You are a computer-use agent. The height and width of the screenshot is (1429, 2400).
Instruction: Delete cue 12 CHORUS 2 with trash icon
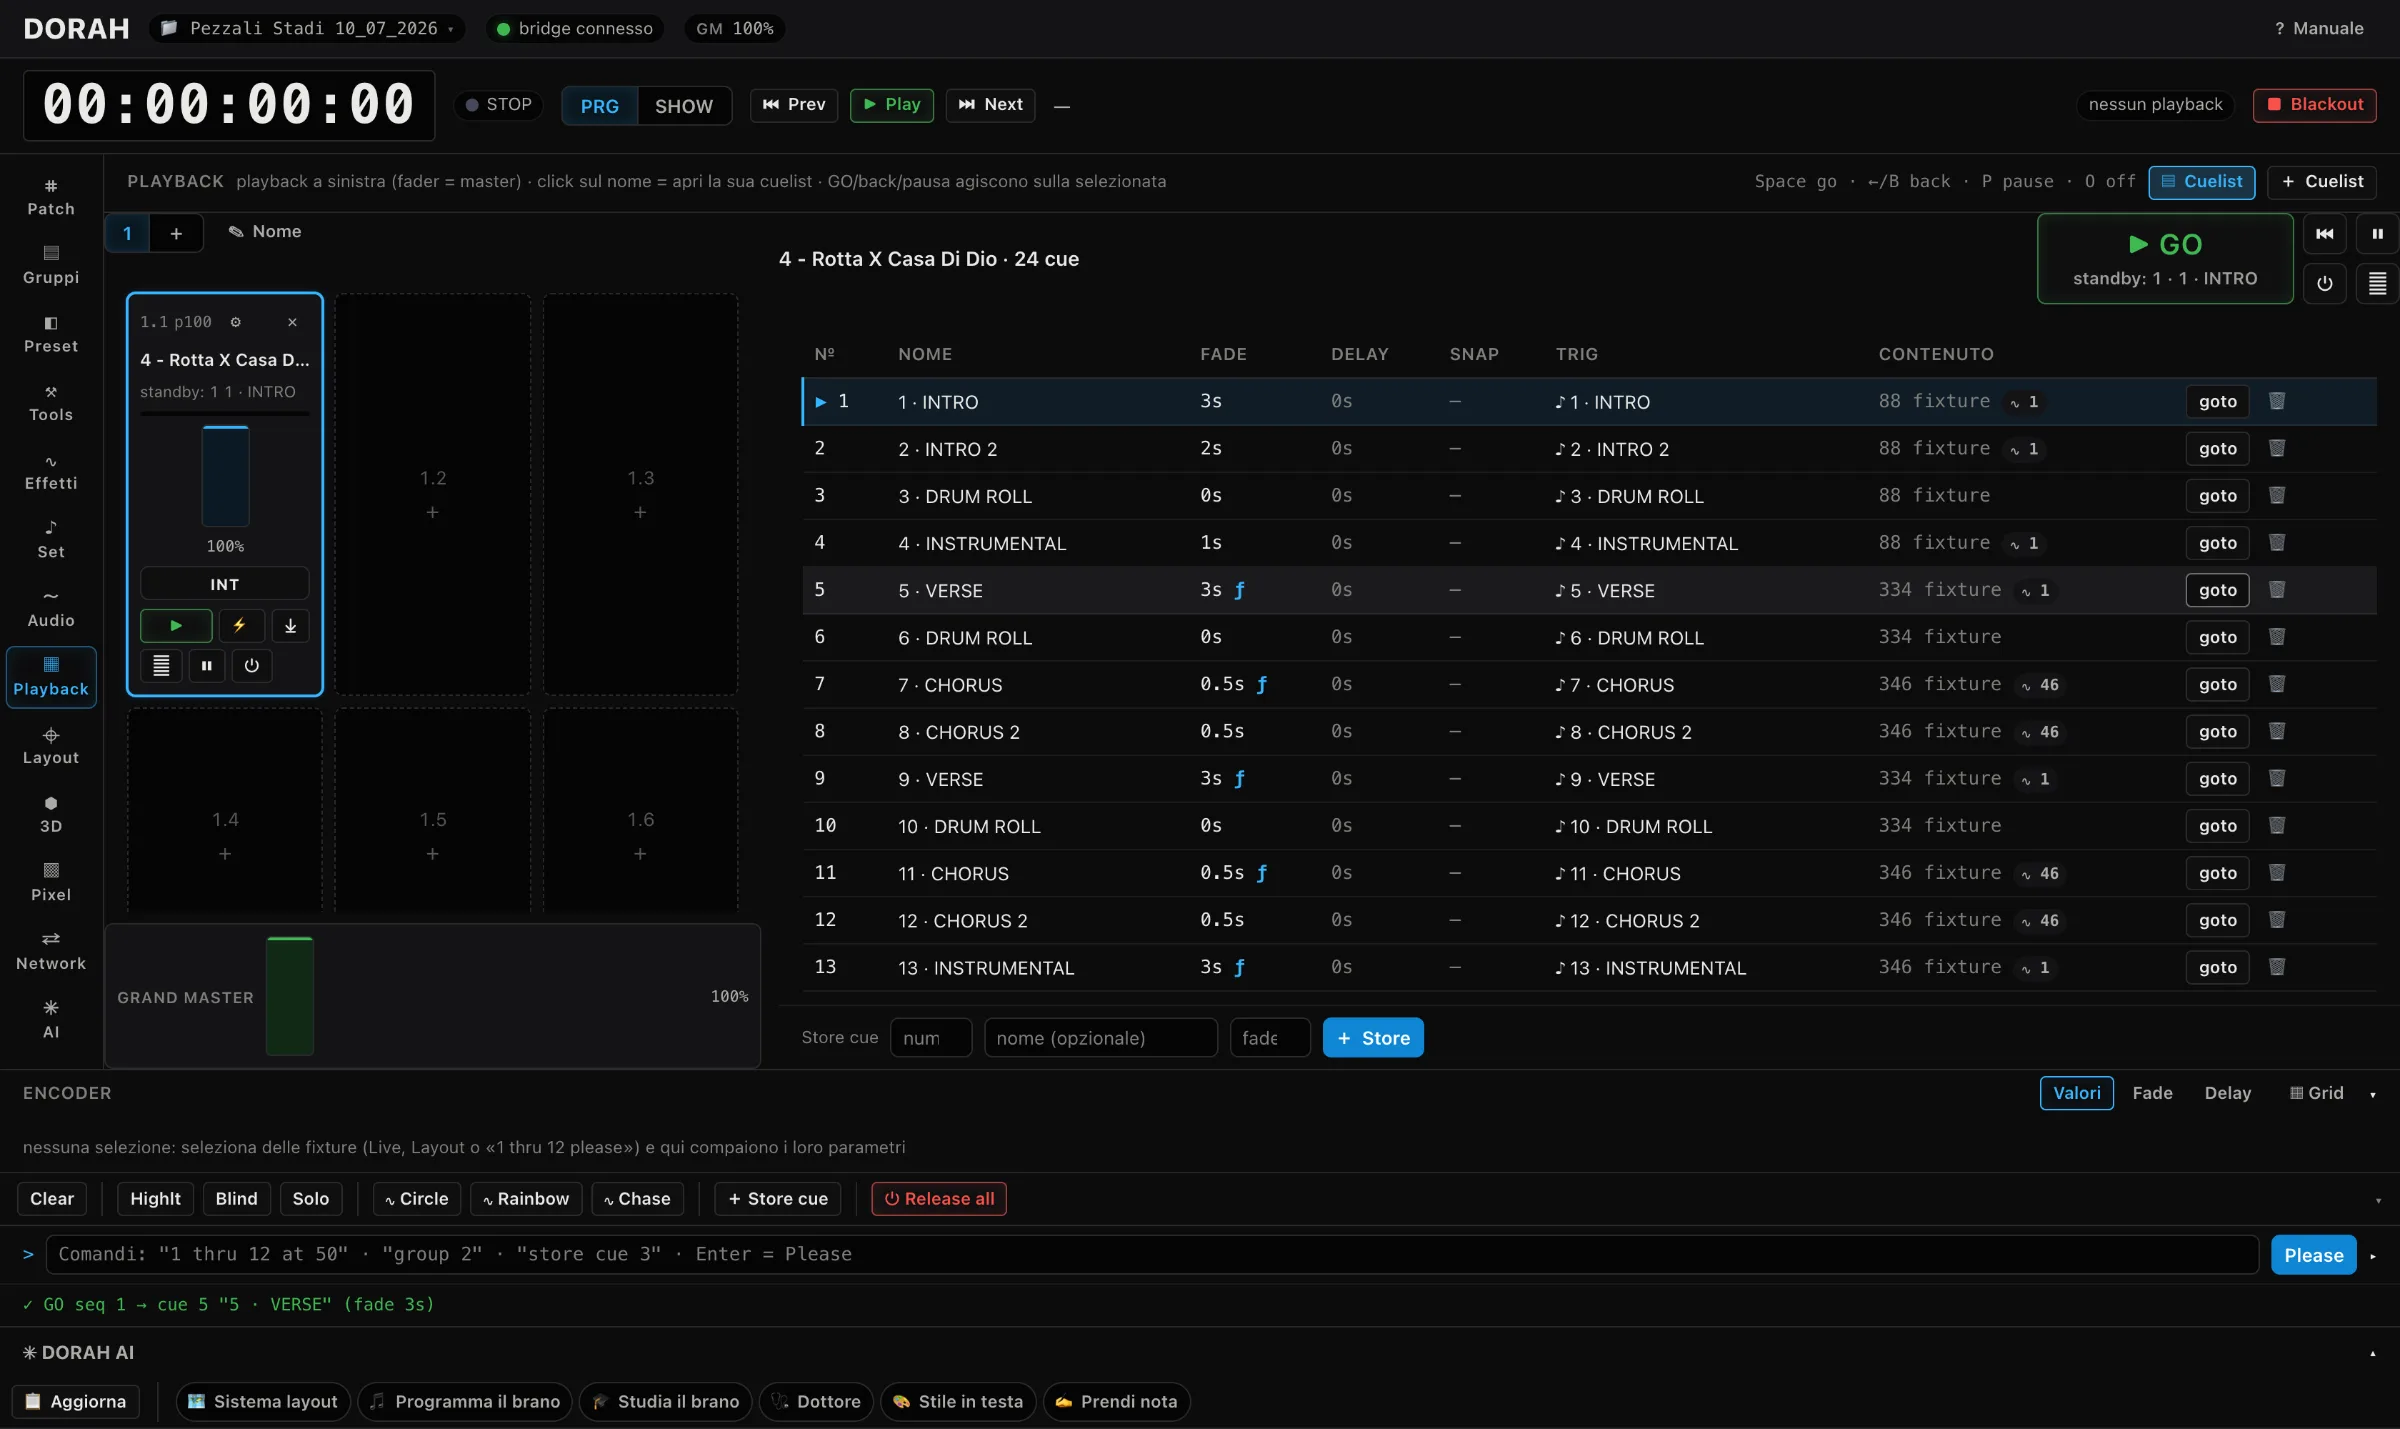(2277, 920)
